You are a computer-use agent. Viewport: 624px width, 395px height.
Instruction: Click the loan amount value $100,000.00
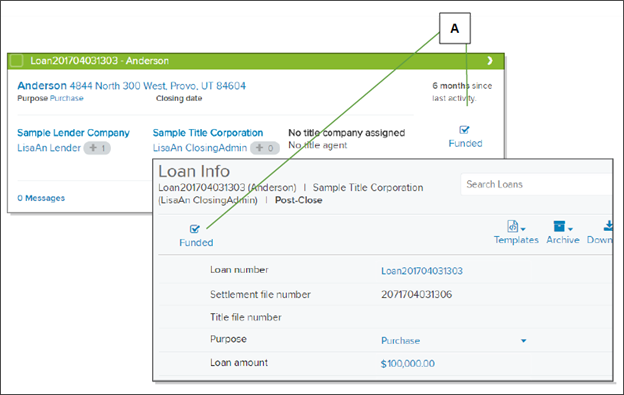[x=408, y=364]
